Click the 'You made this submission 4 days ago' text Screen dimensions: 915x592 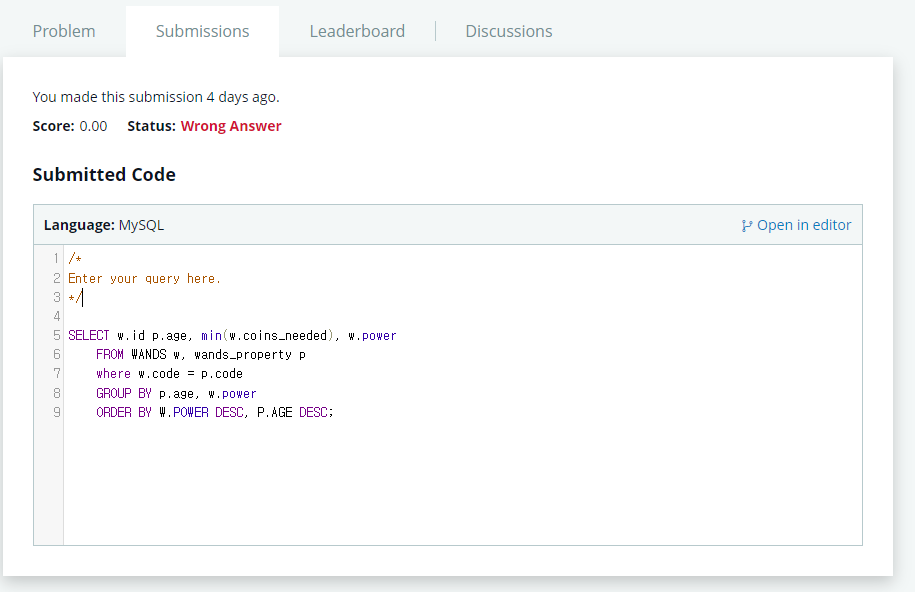(x=156, y=97)
